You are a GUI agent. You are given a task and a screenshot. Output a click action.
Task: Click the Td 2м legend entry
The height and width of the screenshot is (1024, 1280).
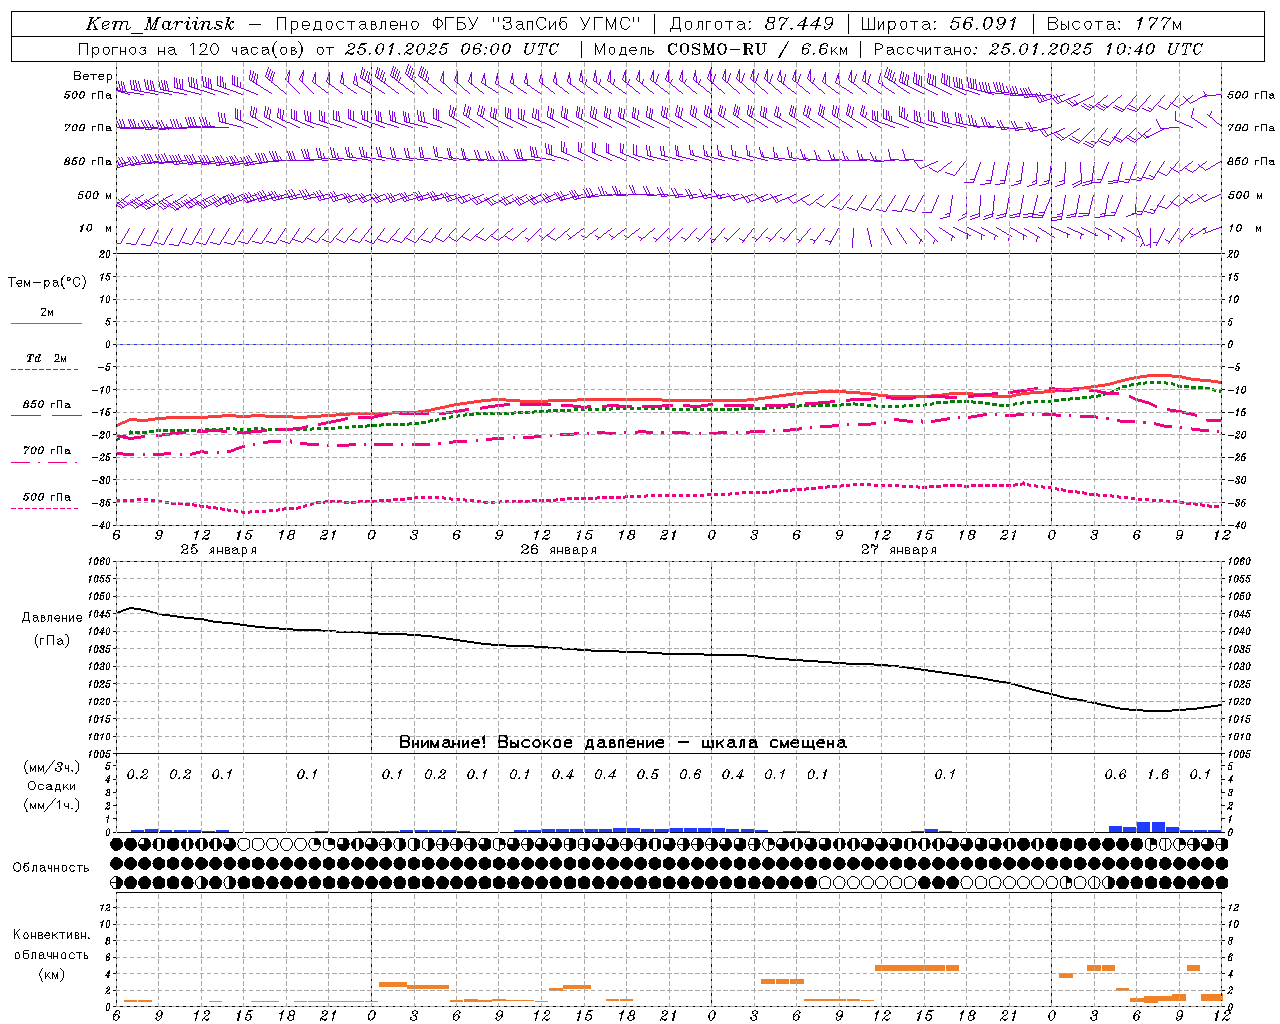click(x=47, y=358)
